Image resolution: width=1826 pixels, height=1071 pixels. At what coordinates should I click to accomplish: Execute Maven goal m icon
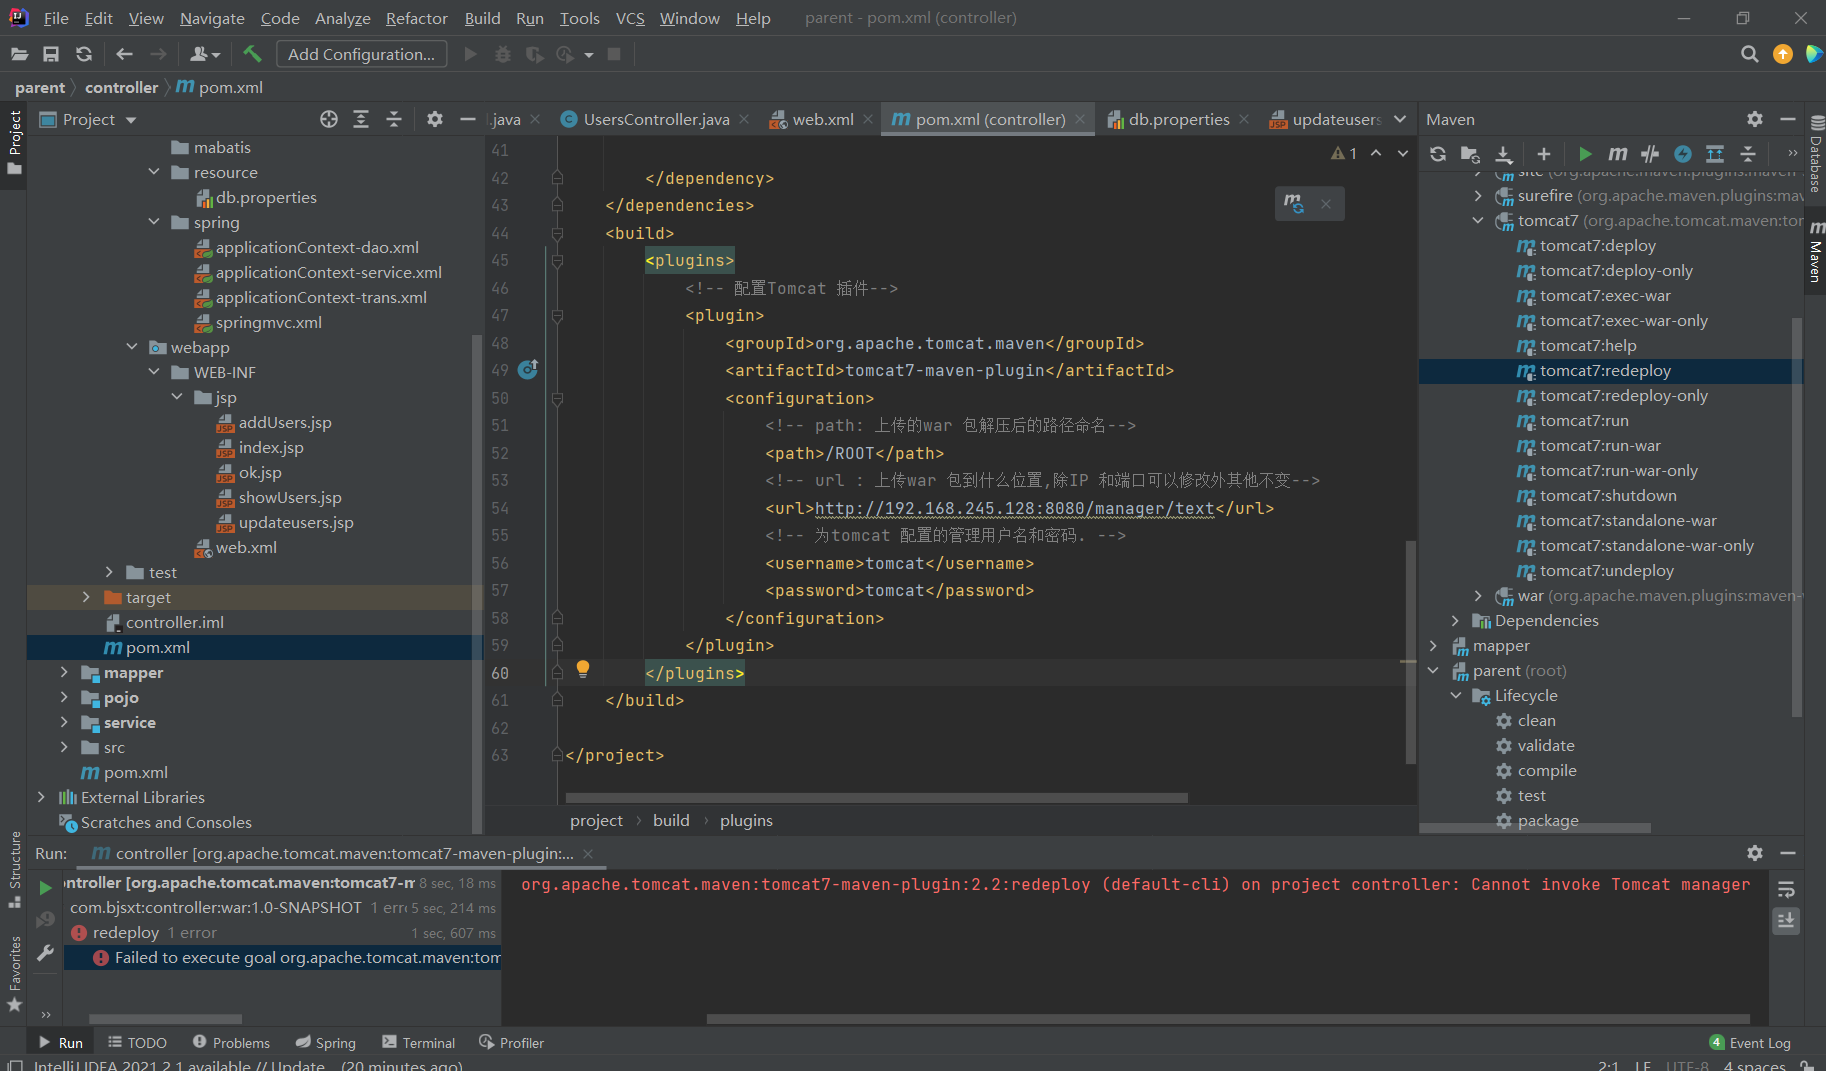click(x=1618, y=154)
